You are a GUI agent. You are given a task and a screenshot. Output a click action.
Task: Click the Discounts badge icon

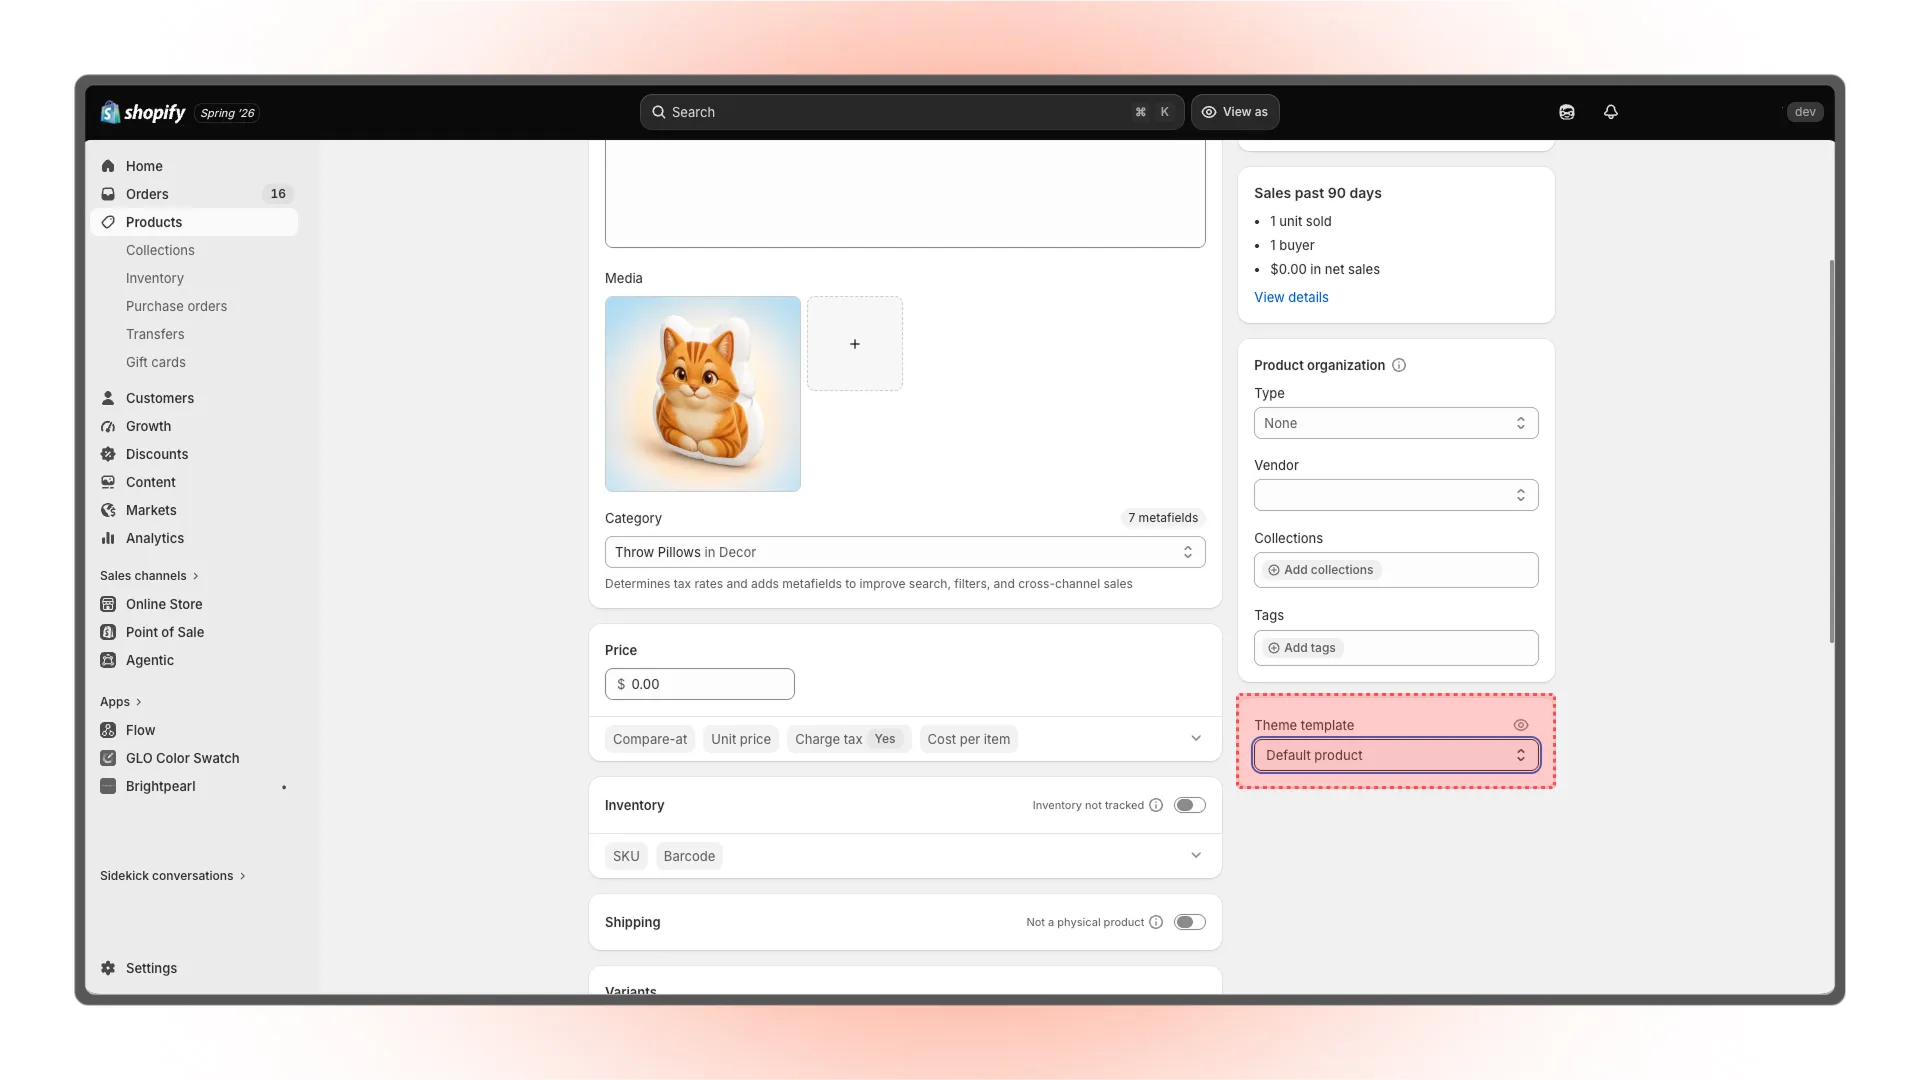[108, 454]
